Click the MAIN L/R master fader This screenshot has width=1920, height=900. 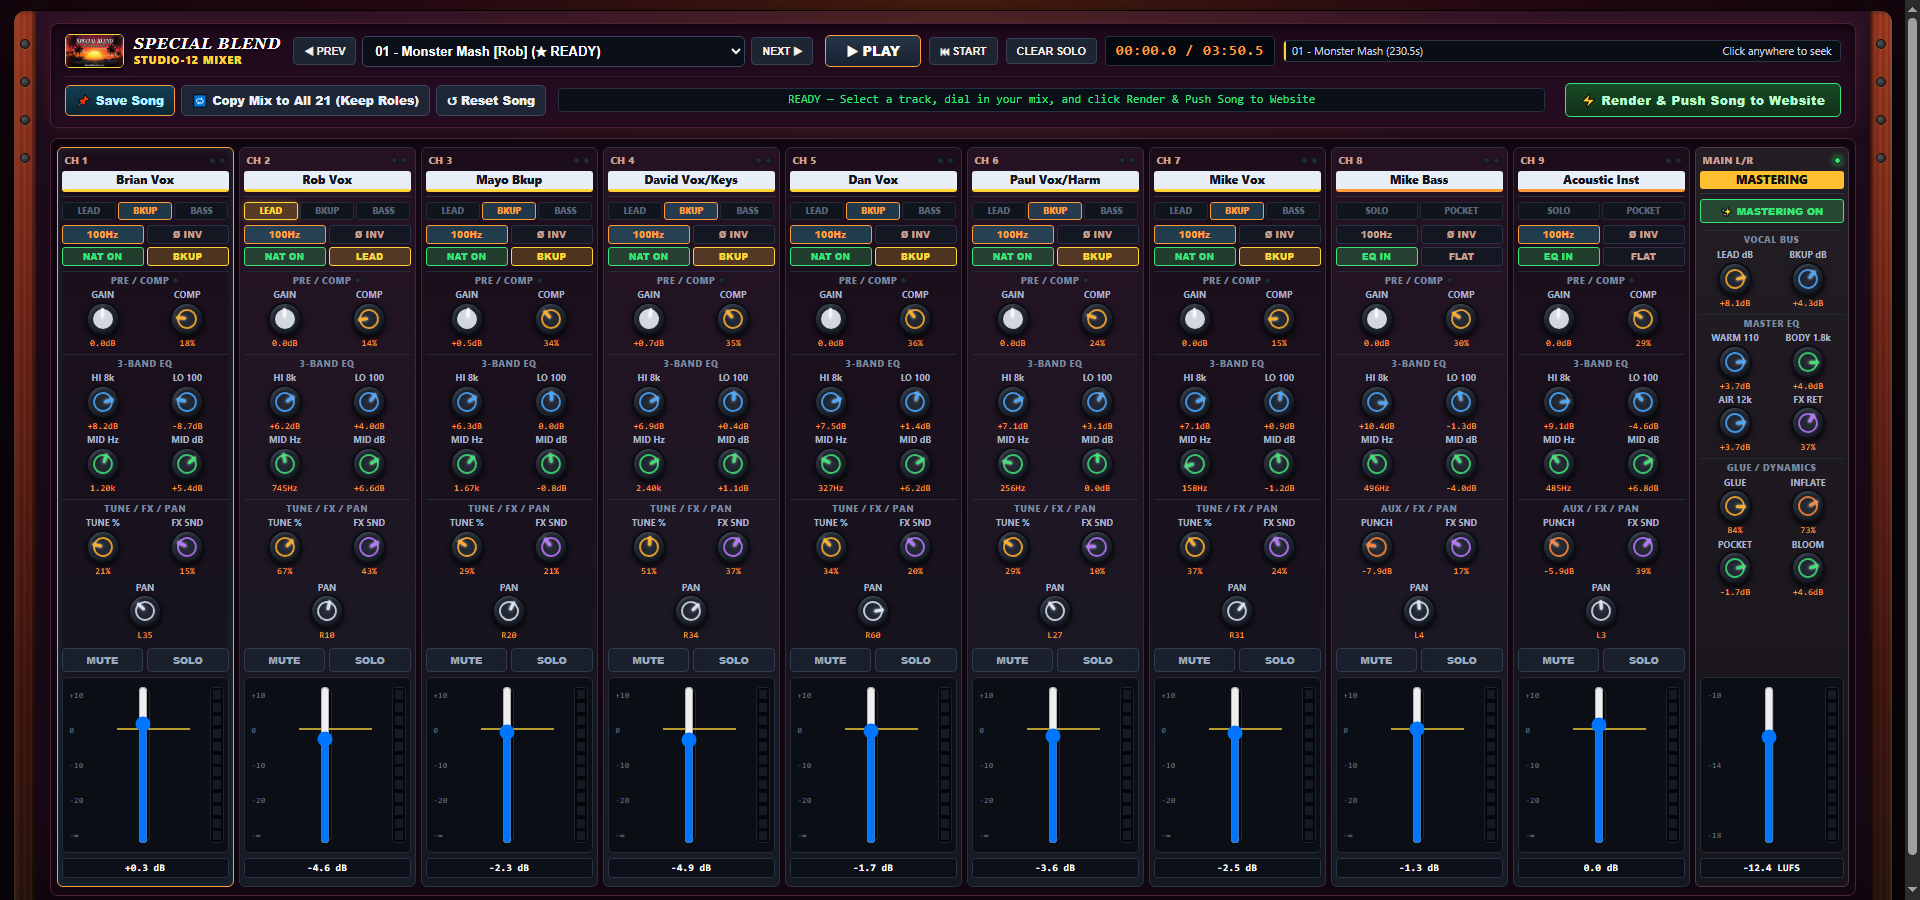click(x=1769, y=736)
